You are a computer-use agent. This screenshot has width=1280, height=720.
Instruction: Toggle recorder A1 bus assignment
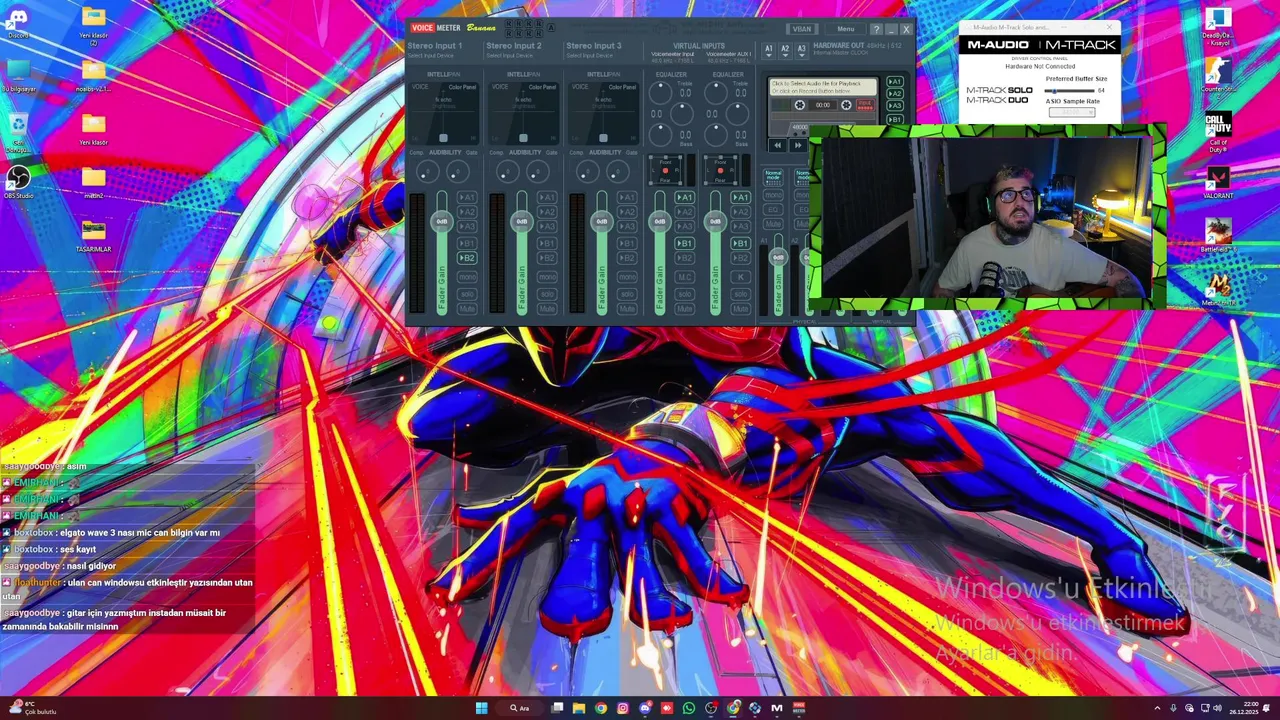[895, 81]
